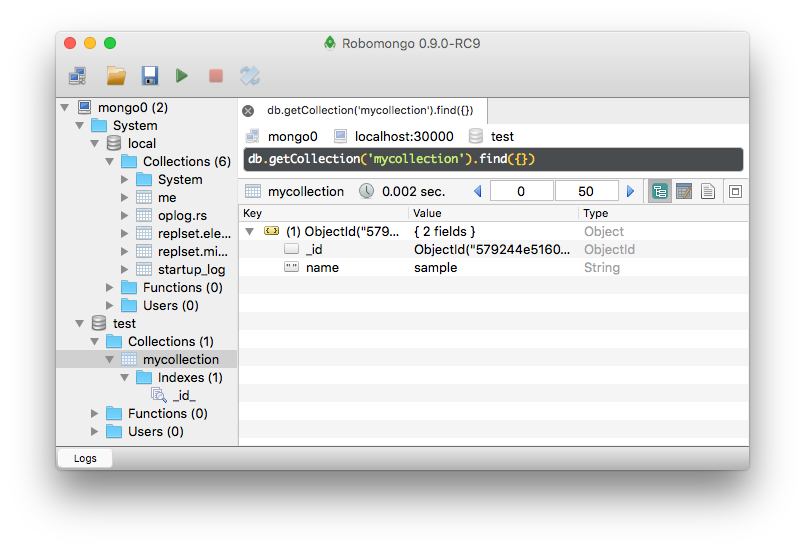Viewport: 805px width, 550px height.
Task: Collapse the Collections (6) folder
Action: 109,162
